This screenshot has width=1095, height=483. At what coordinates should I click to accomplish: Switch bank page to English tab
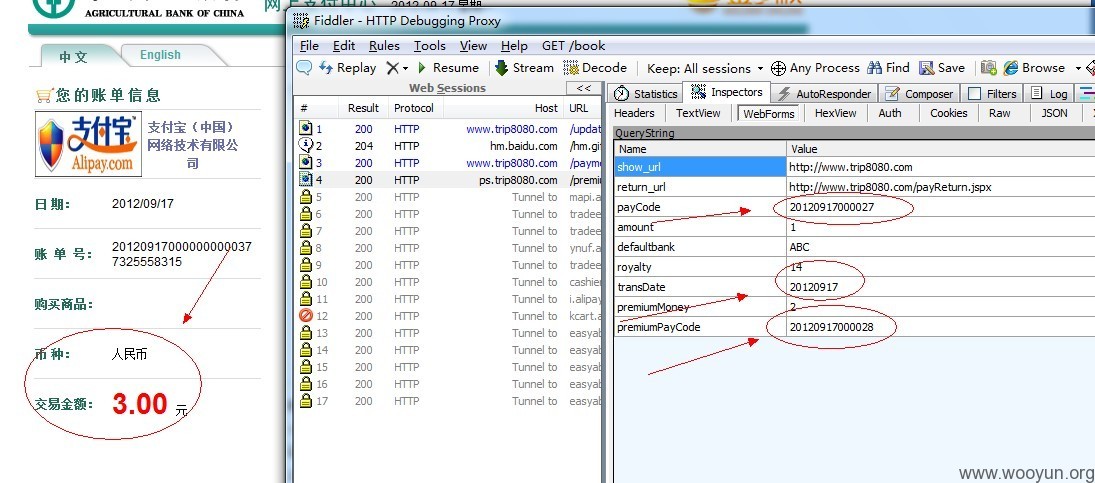(x=160, y=55)
